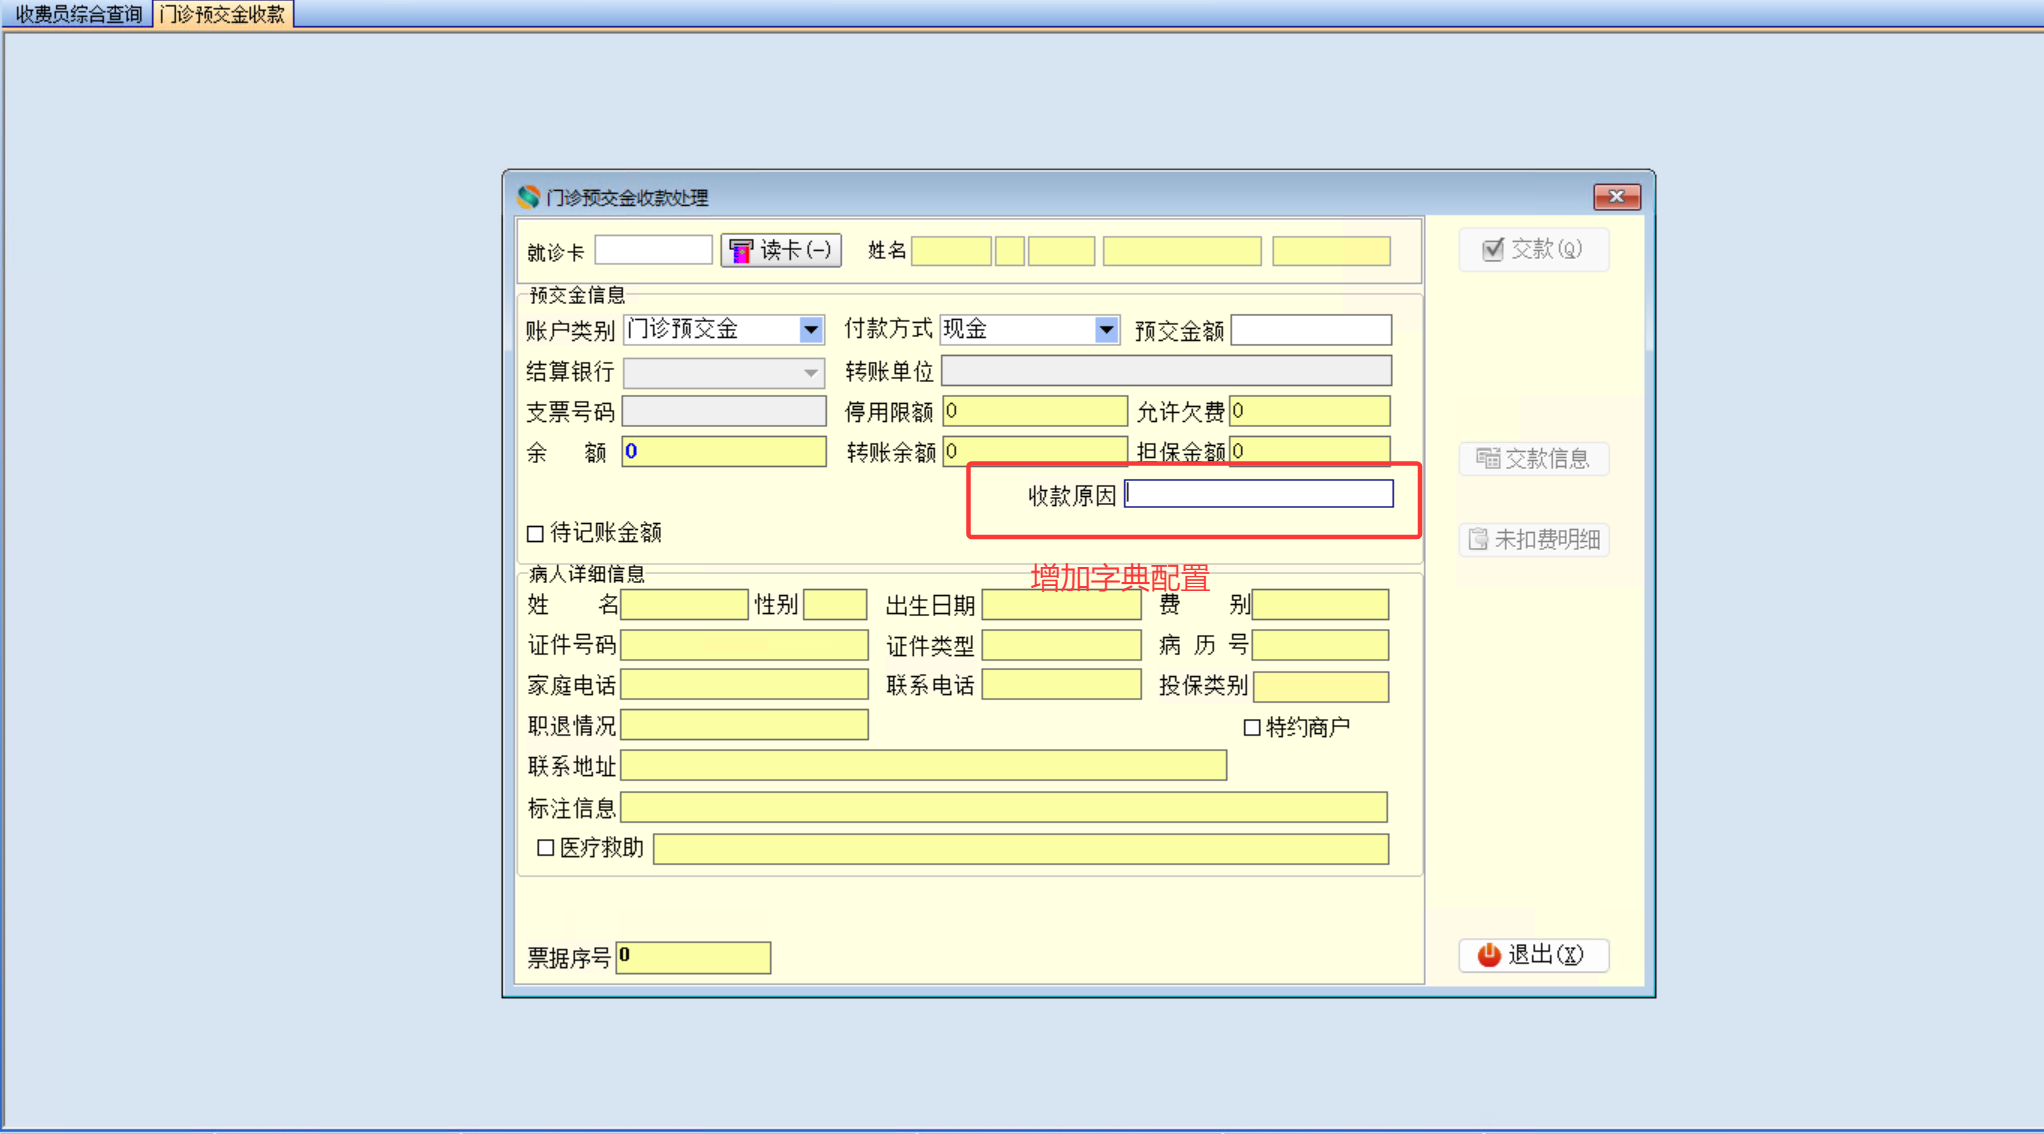Expand the 账户类别 dropdown
Viewport: 2044px width, 1134px height.
point(811,329)
